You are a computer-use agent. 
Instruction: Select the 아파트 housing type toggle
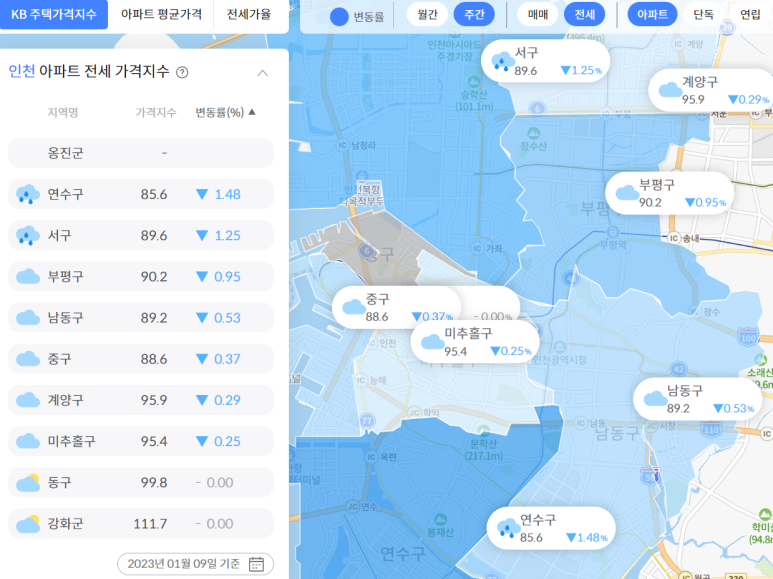652,14
